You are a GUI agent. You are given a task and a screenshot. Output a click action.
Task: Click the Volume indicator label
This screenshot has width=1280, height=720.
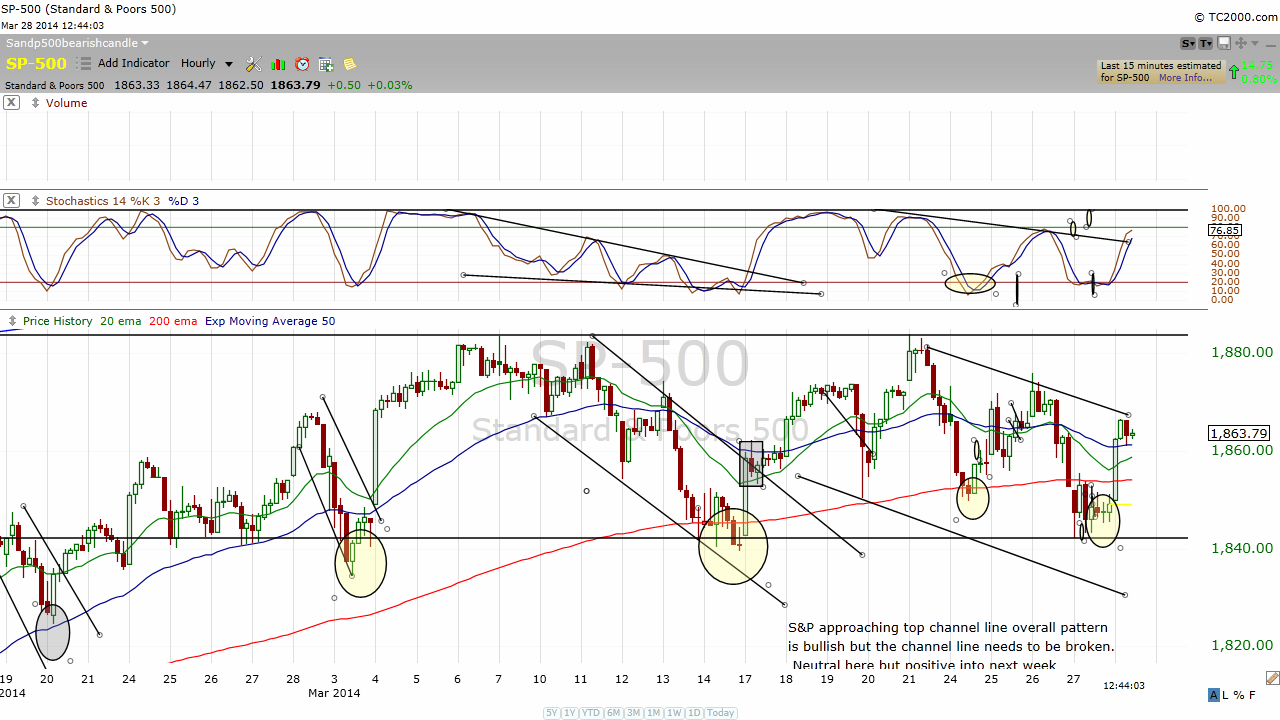pyautogui.click(x=66, y=103)
